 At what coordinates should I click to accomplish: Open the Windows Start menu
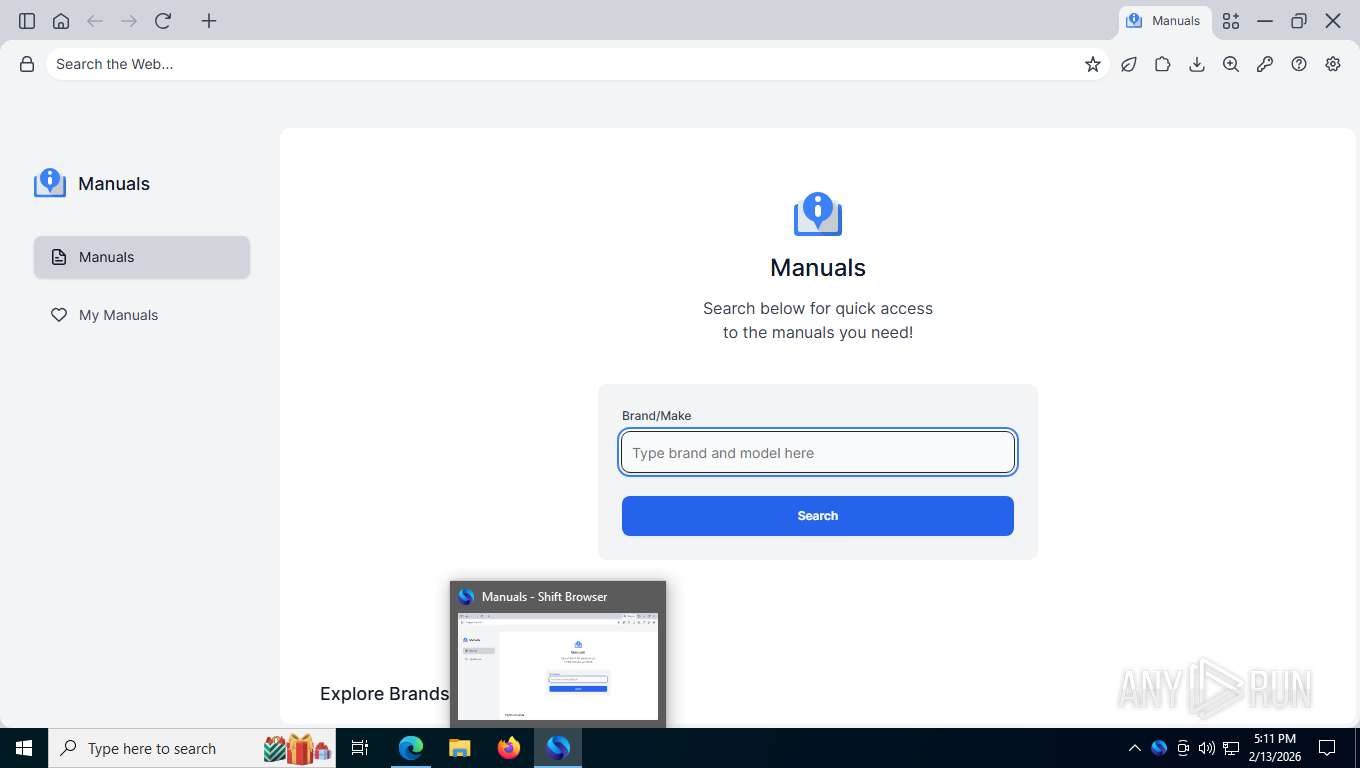pyautogui.click(x=24, y=748)
